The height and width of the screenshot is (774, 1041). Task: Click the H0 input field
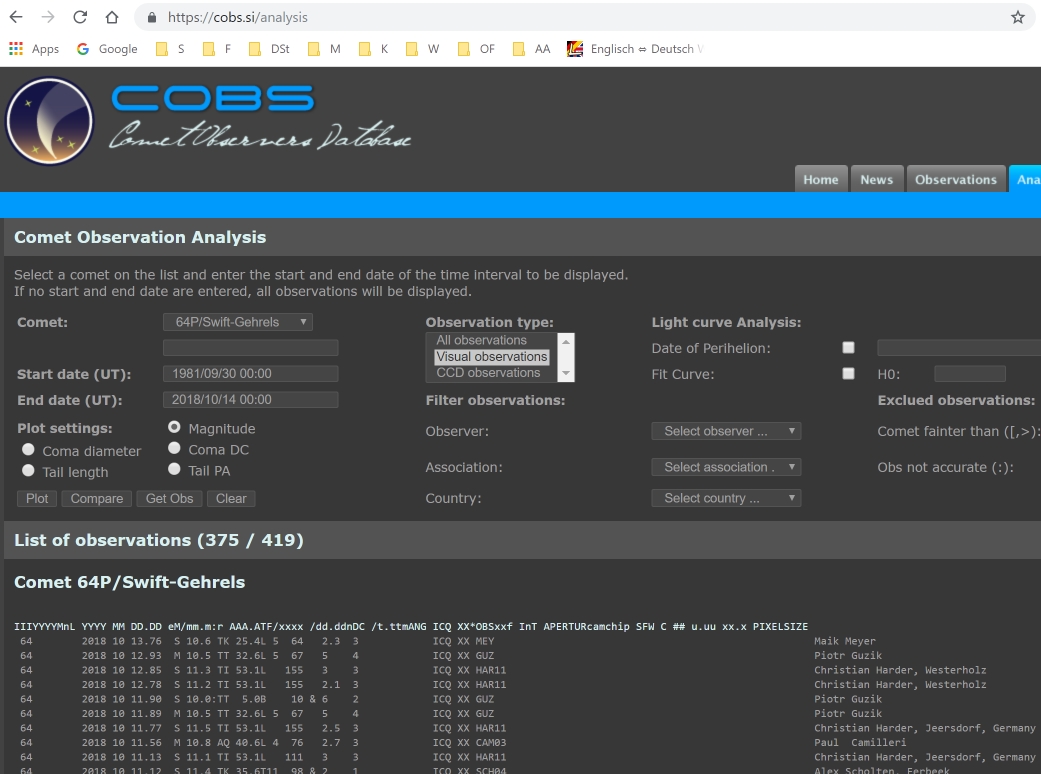(969, 374)
